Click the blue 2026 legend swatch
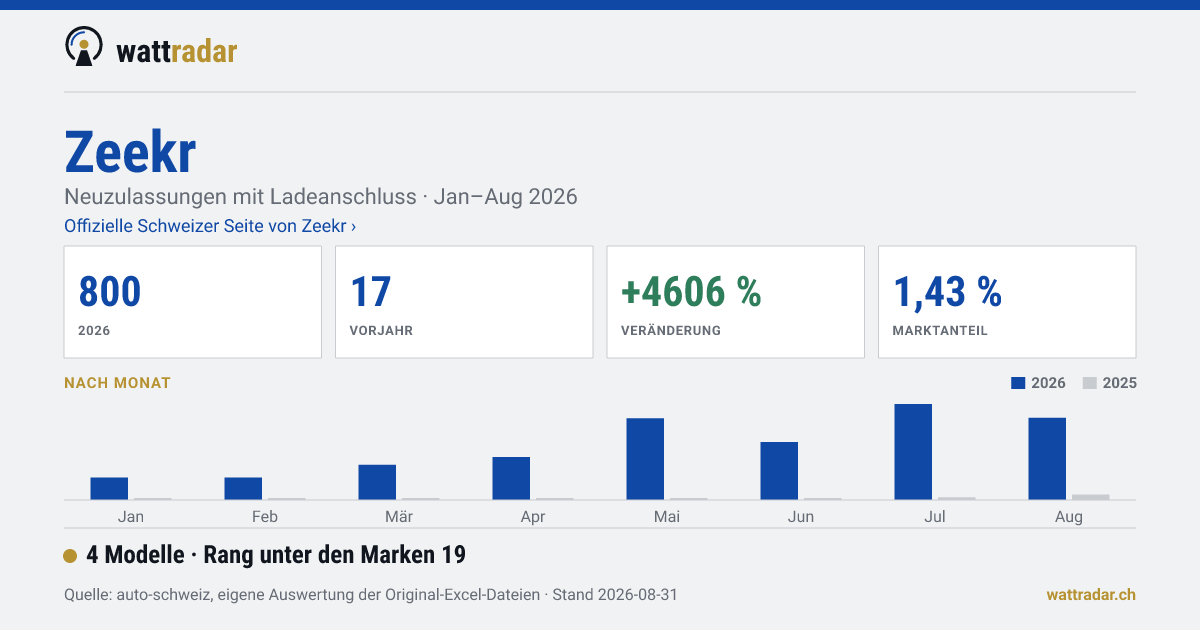Screen dimensions: 1200x630 (1019, 383)
